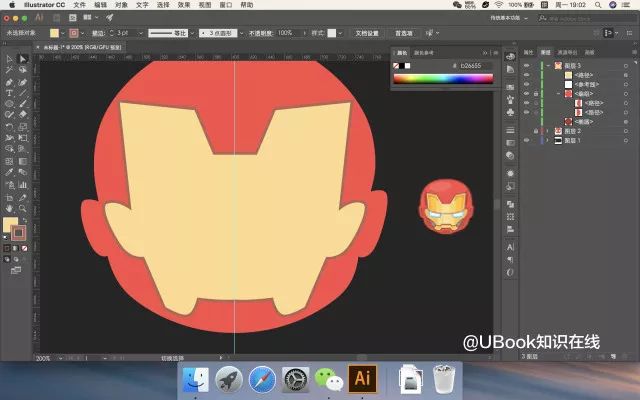Click the 文档设置 button
This screenshot has width=640, height=400.
(x=367, y=33)
